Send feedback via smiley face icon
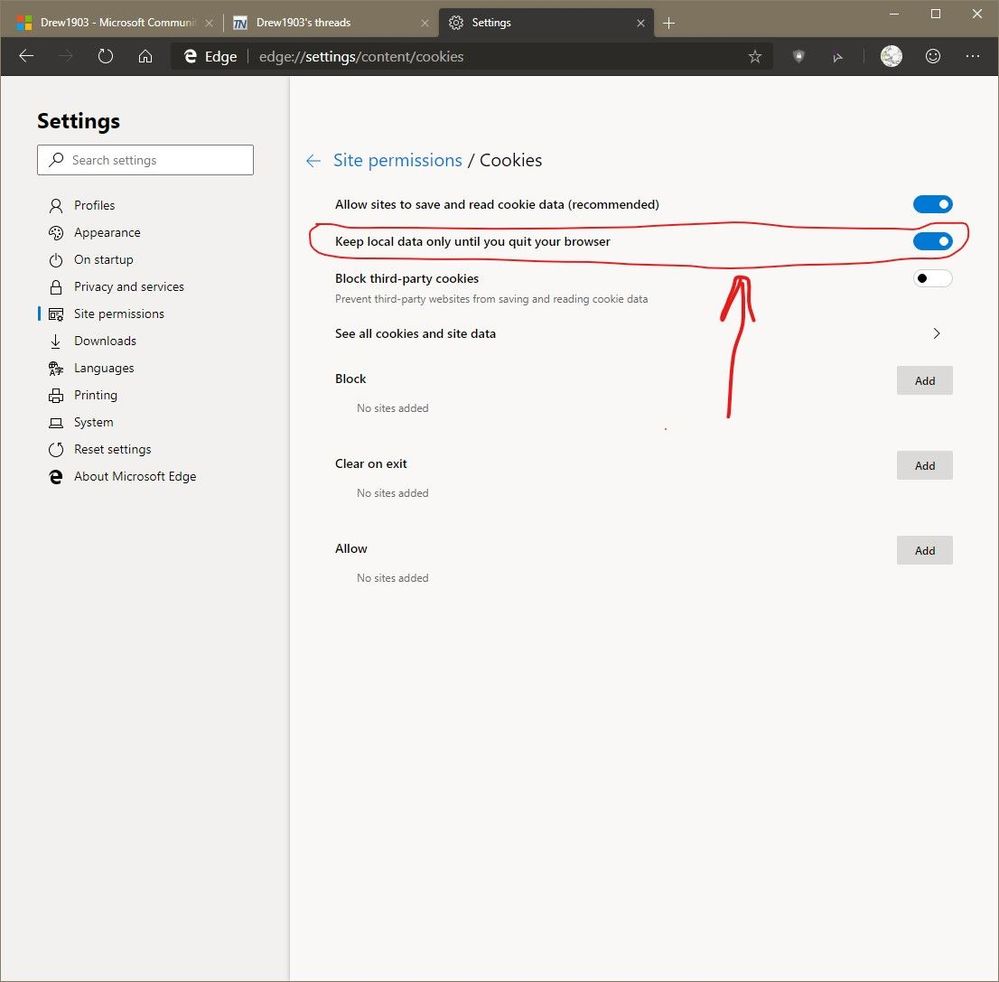 pyautogui.click(x=933, y=56)
